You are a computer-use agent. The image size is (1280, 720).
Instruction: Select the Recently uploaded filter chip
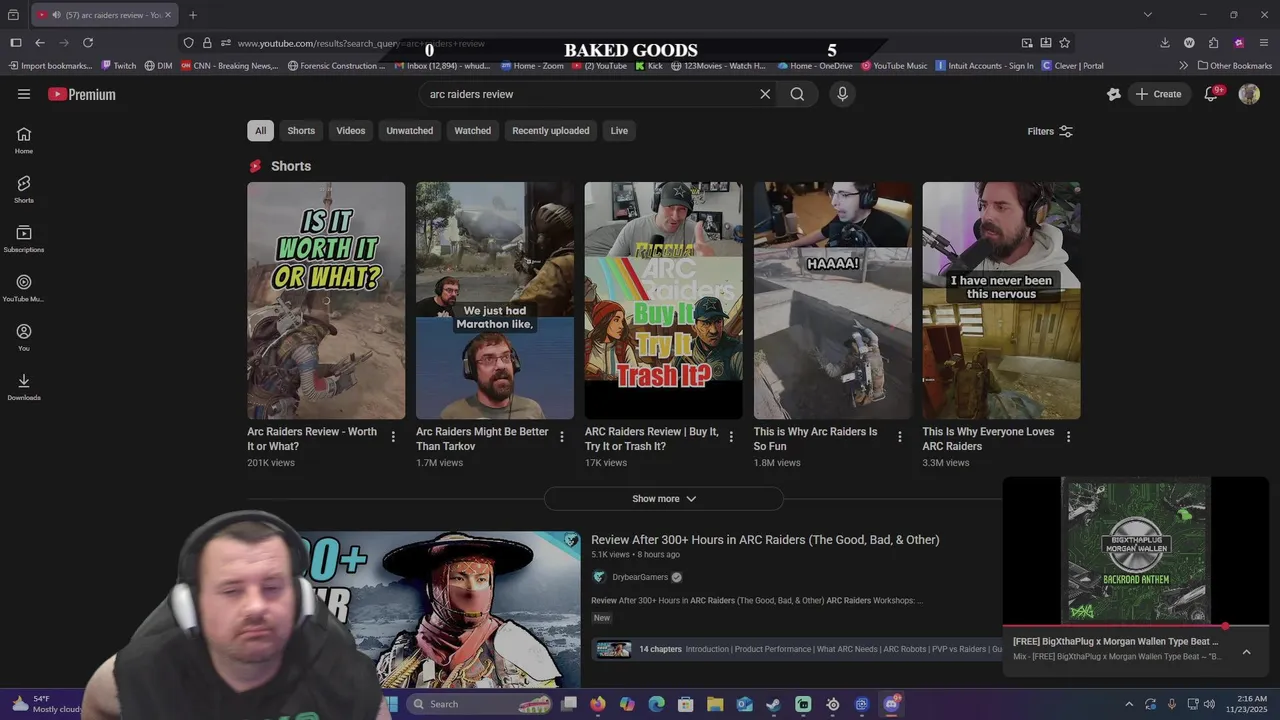551,131
